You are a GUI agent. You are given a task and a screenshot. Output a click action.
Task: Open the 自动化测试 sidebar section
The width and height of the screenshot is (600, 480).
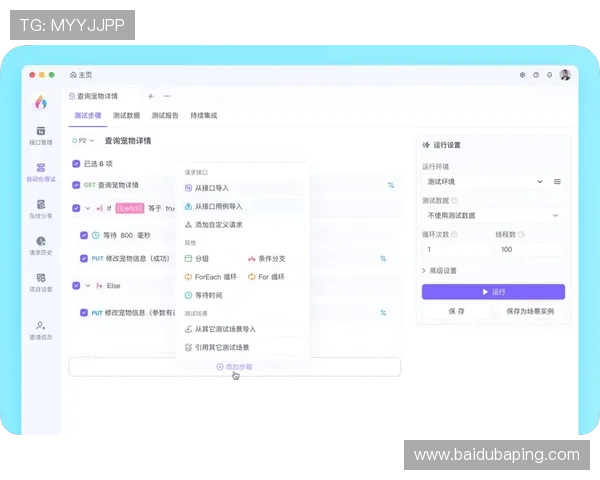click(x=41, y=172)
